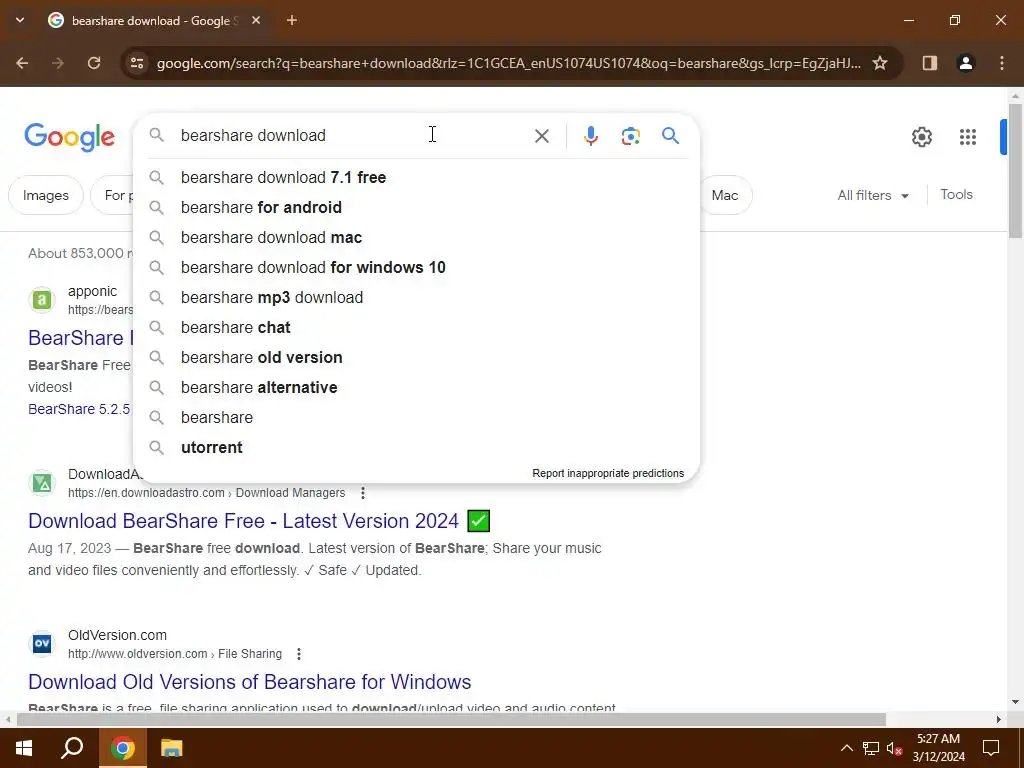Open a new tab with the plus icon
Screen dimensions: 1024x768
coord(292,20)
